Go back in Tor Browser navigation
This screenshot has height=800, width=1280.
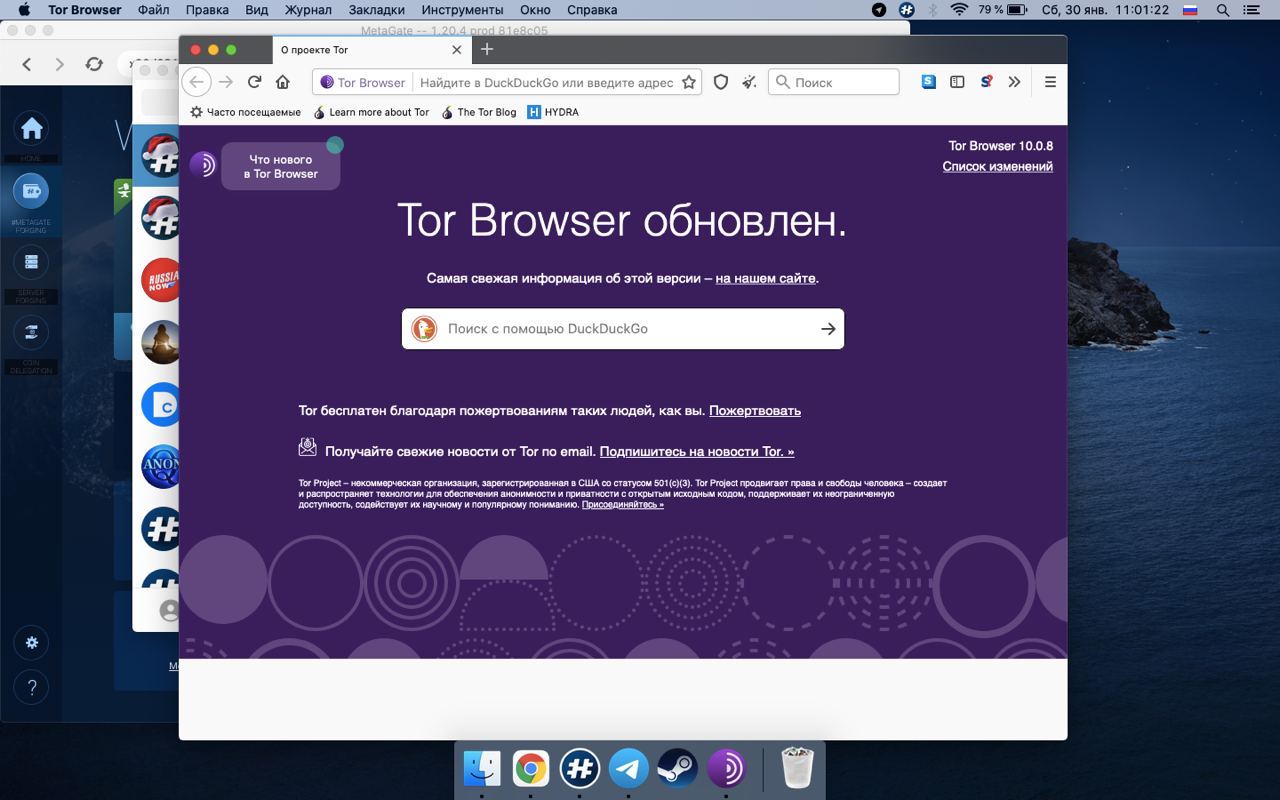click(x=197, y=82)
